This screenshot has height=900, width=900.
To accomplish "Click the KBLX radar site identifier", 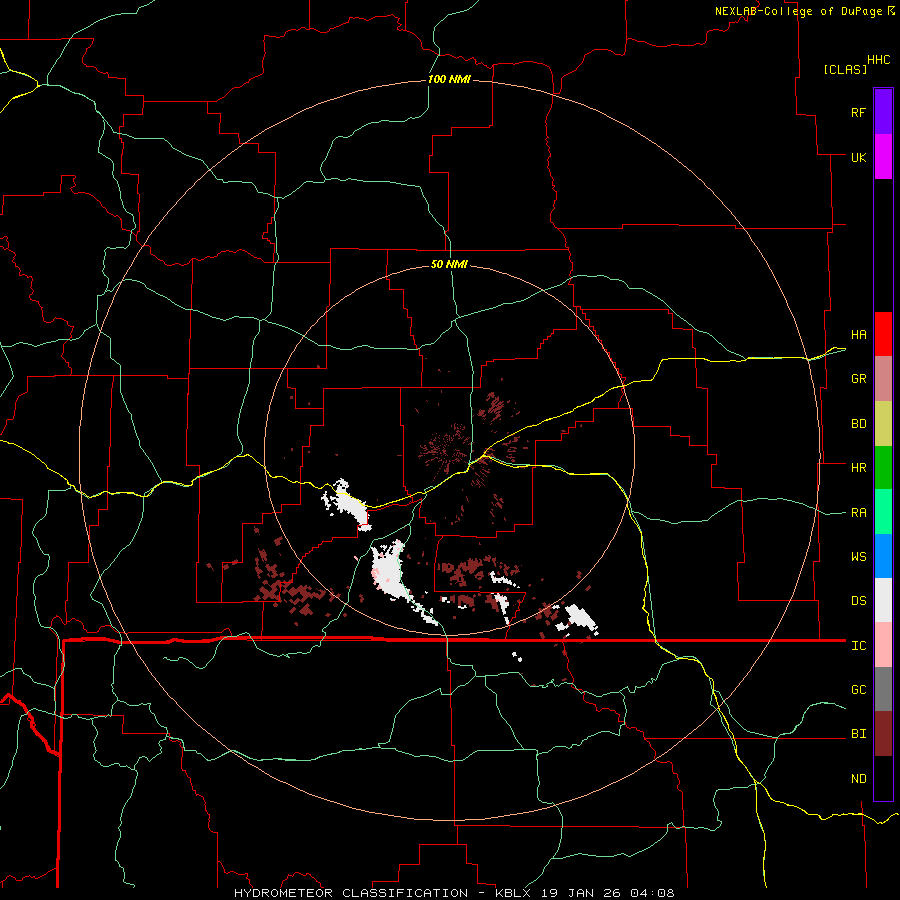I will 514,893.
